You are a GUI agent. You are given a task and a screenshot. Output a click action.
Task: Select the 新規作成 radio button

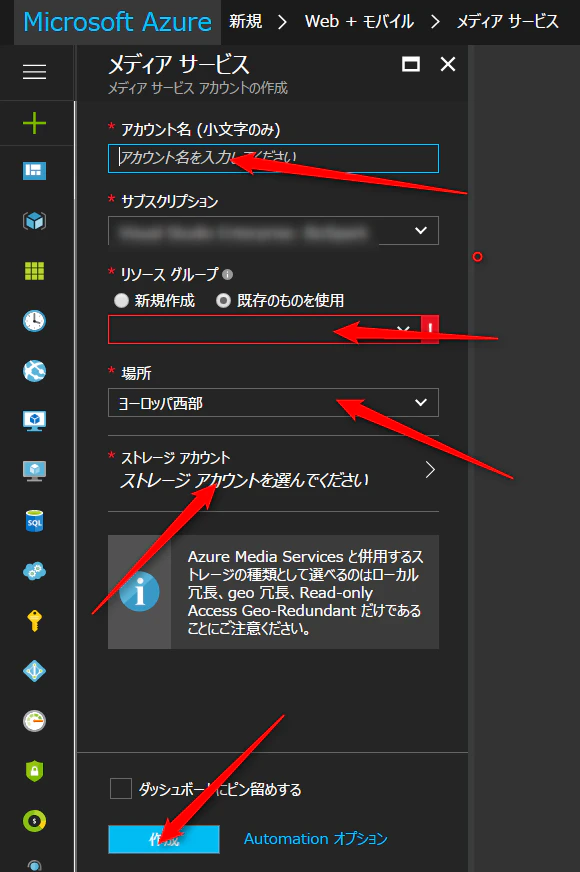[x=121, y=301]
